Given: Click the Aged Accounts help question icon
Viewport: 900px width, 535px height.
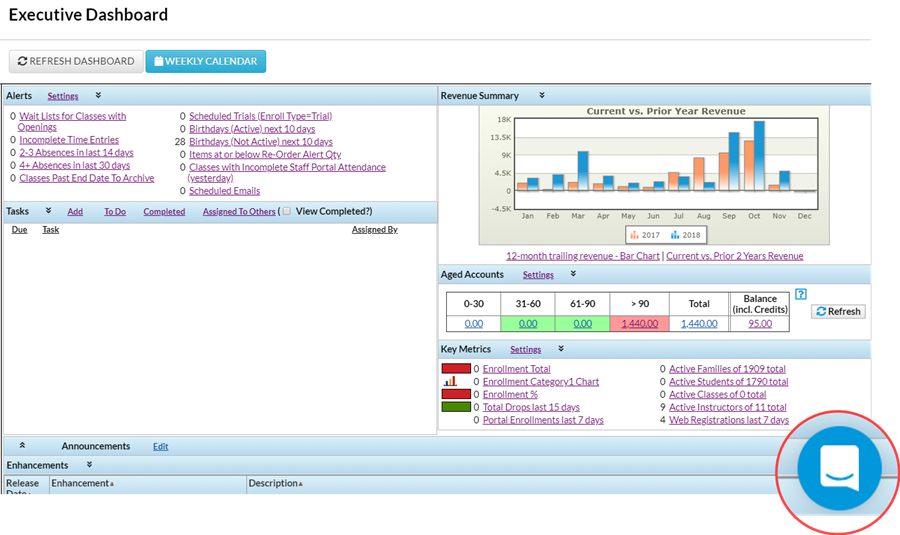Looking at the screenshot, I should [801, 294].
